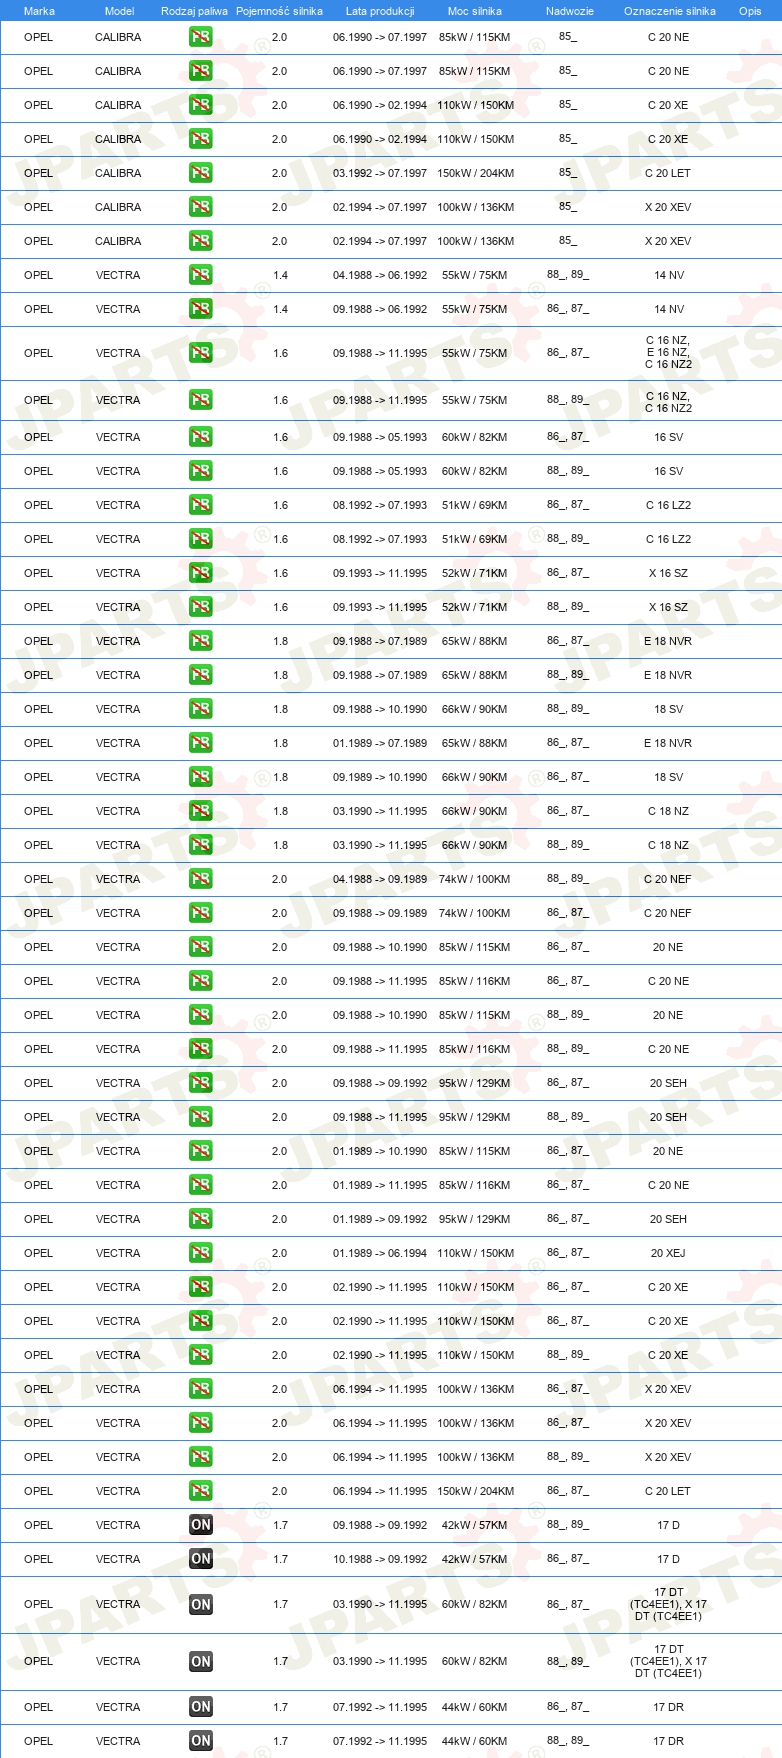
Task: Click the petrol icon in the 16 SV 88_, 89_ row
Action: point(200,471)
